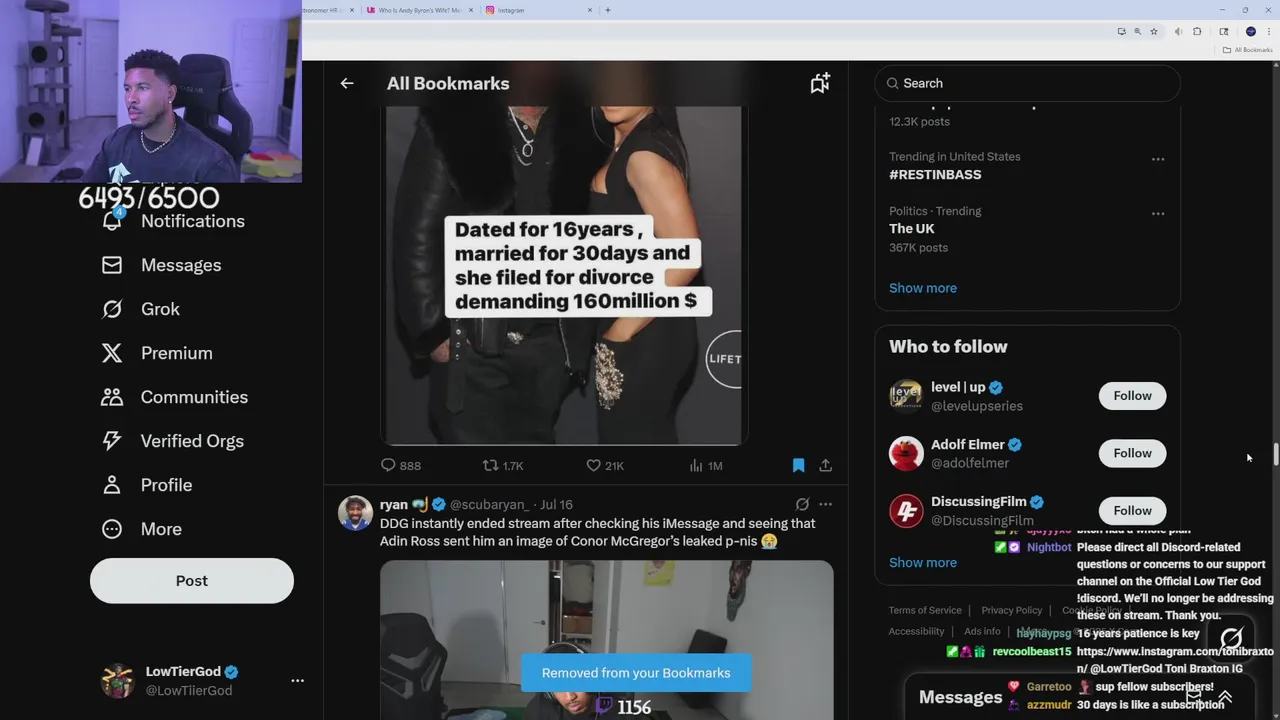The height and width of the screenshot is (720, 1280).
Task: Open Chrome three-dot menu
Action: tap(1269, 32)
